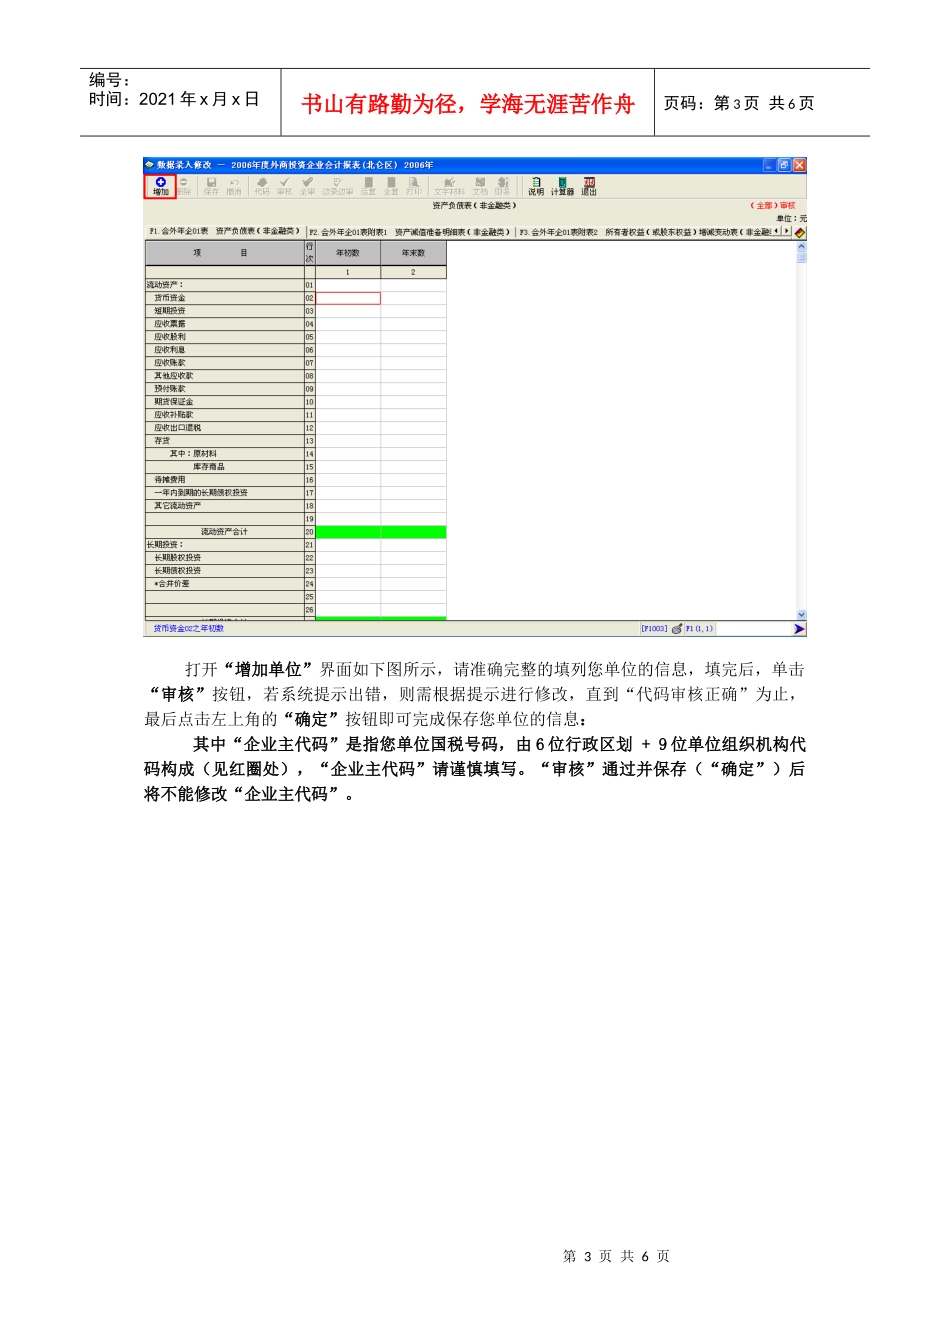950x1344 pixels.
Task: Click the vertical scrollbar down arrow
Action: click(x=801, y=614)
